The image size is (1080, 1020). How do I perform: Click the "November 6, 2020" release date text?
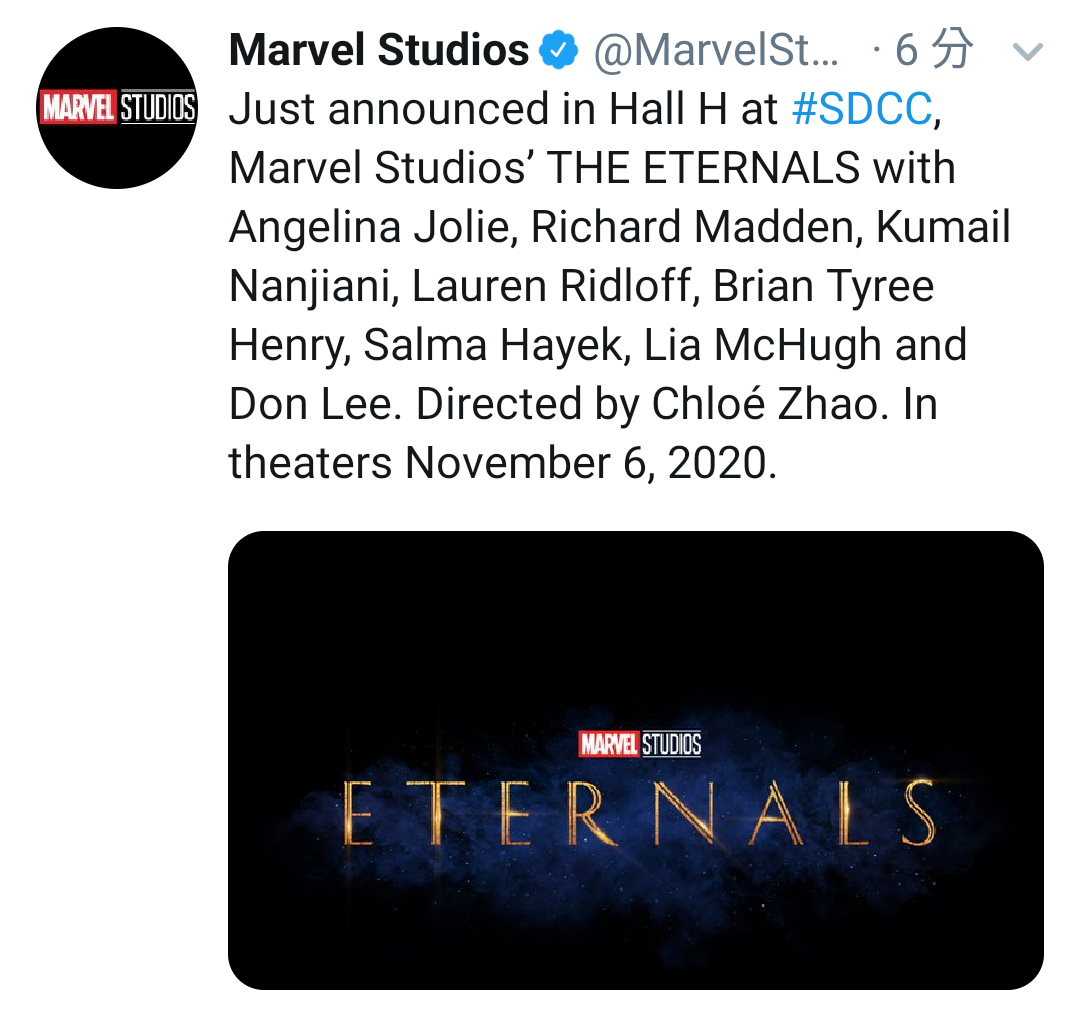tap(591, 463)
